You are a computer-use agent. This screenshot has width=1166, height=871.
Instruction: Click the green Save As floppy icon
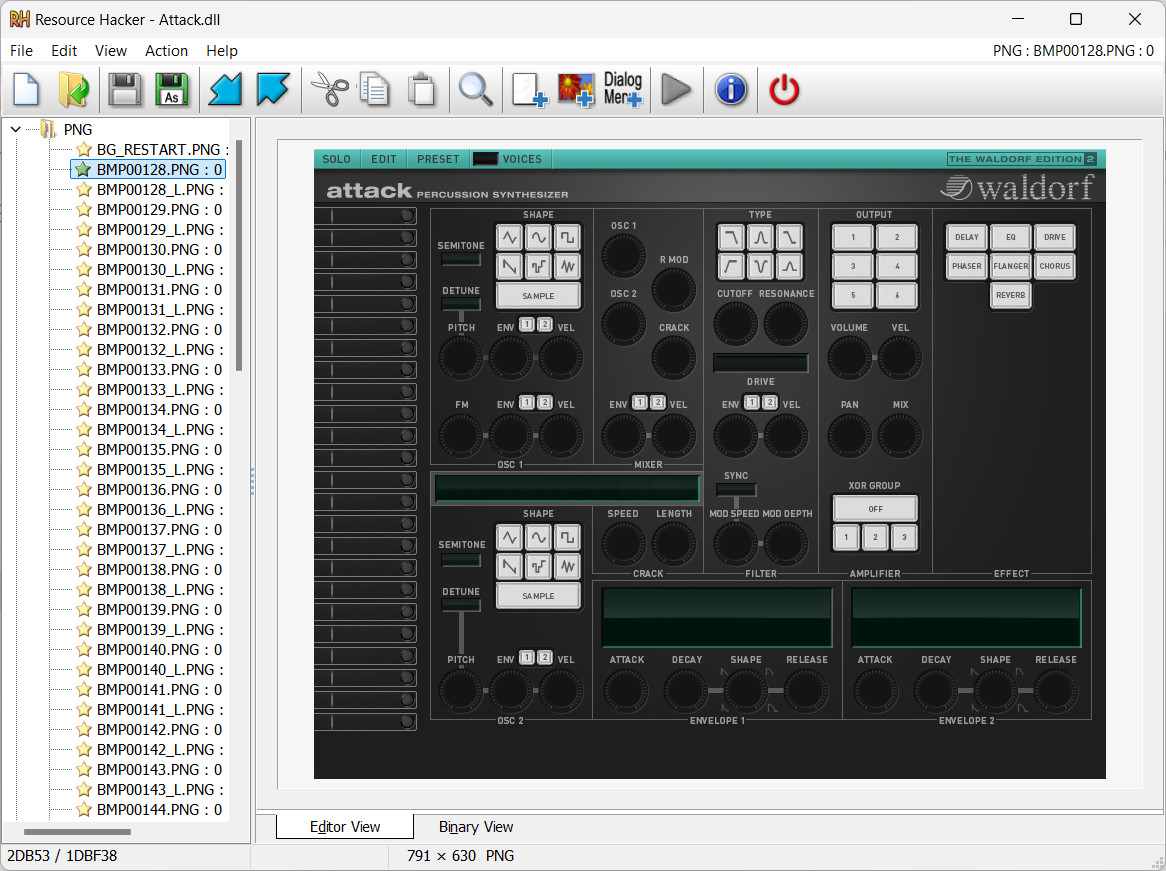[x=171, y=90]
